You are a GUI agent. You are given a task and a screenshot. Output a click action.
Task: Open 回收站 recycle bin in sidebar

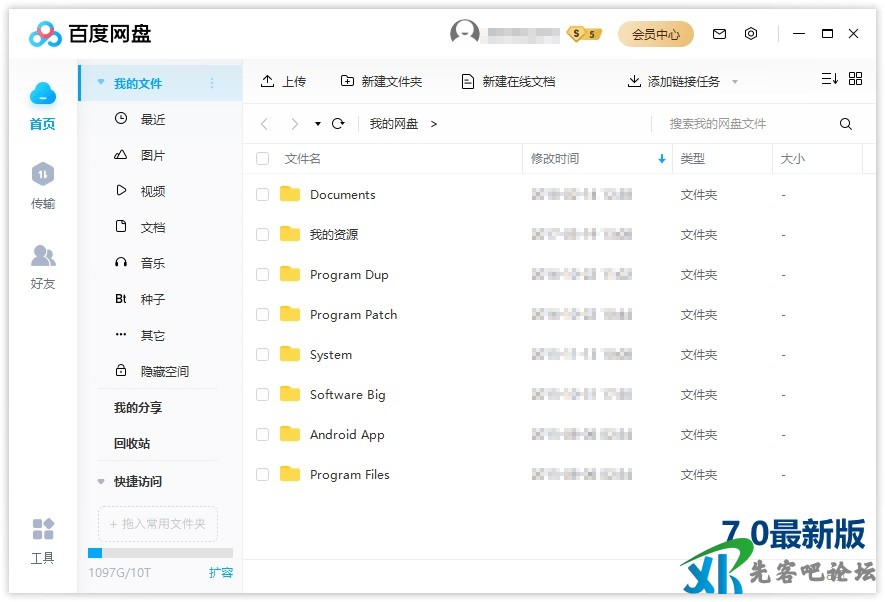point(132,444)
